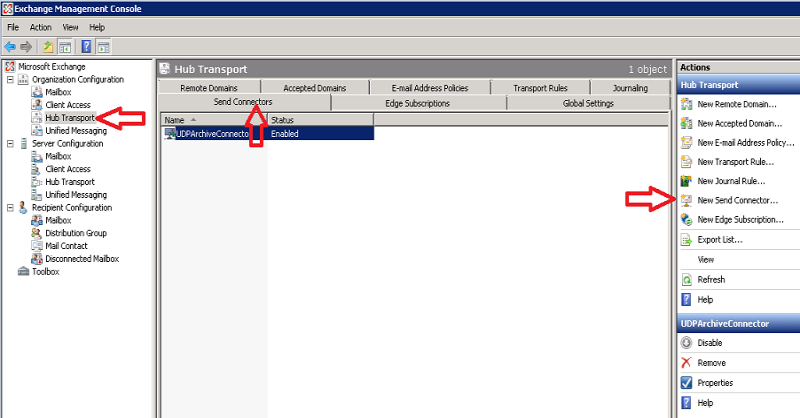Switch to the Accepted Domains tab
Screen dimensions: 800x418
tap(315, 88)
